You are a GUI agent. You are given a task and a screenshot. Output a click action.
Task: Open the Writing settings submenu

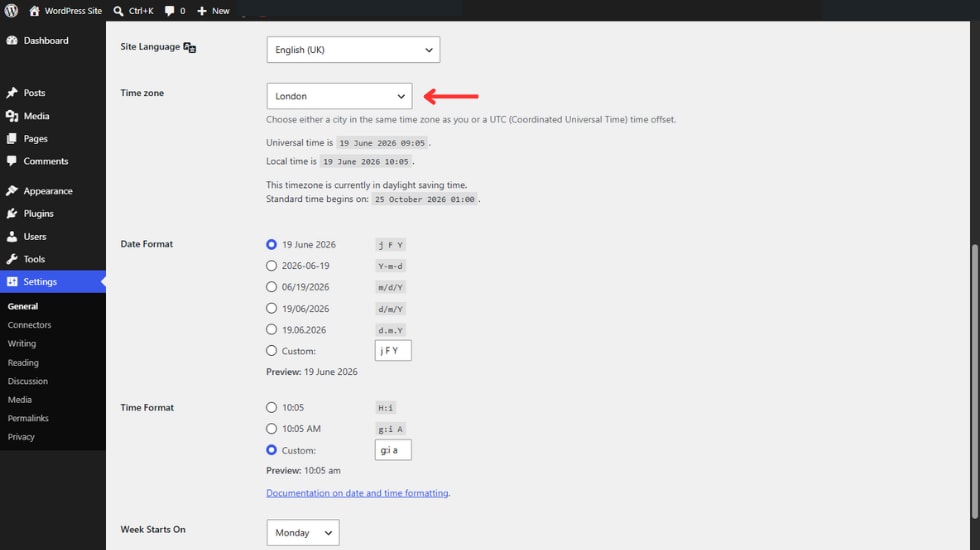pyautogui.click(x=22, y=344)
